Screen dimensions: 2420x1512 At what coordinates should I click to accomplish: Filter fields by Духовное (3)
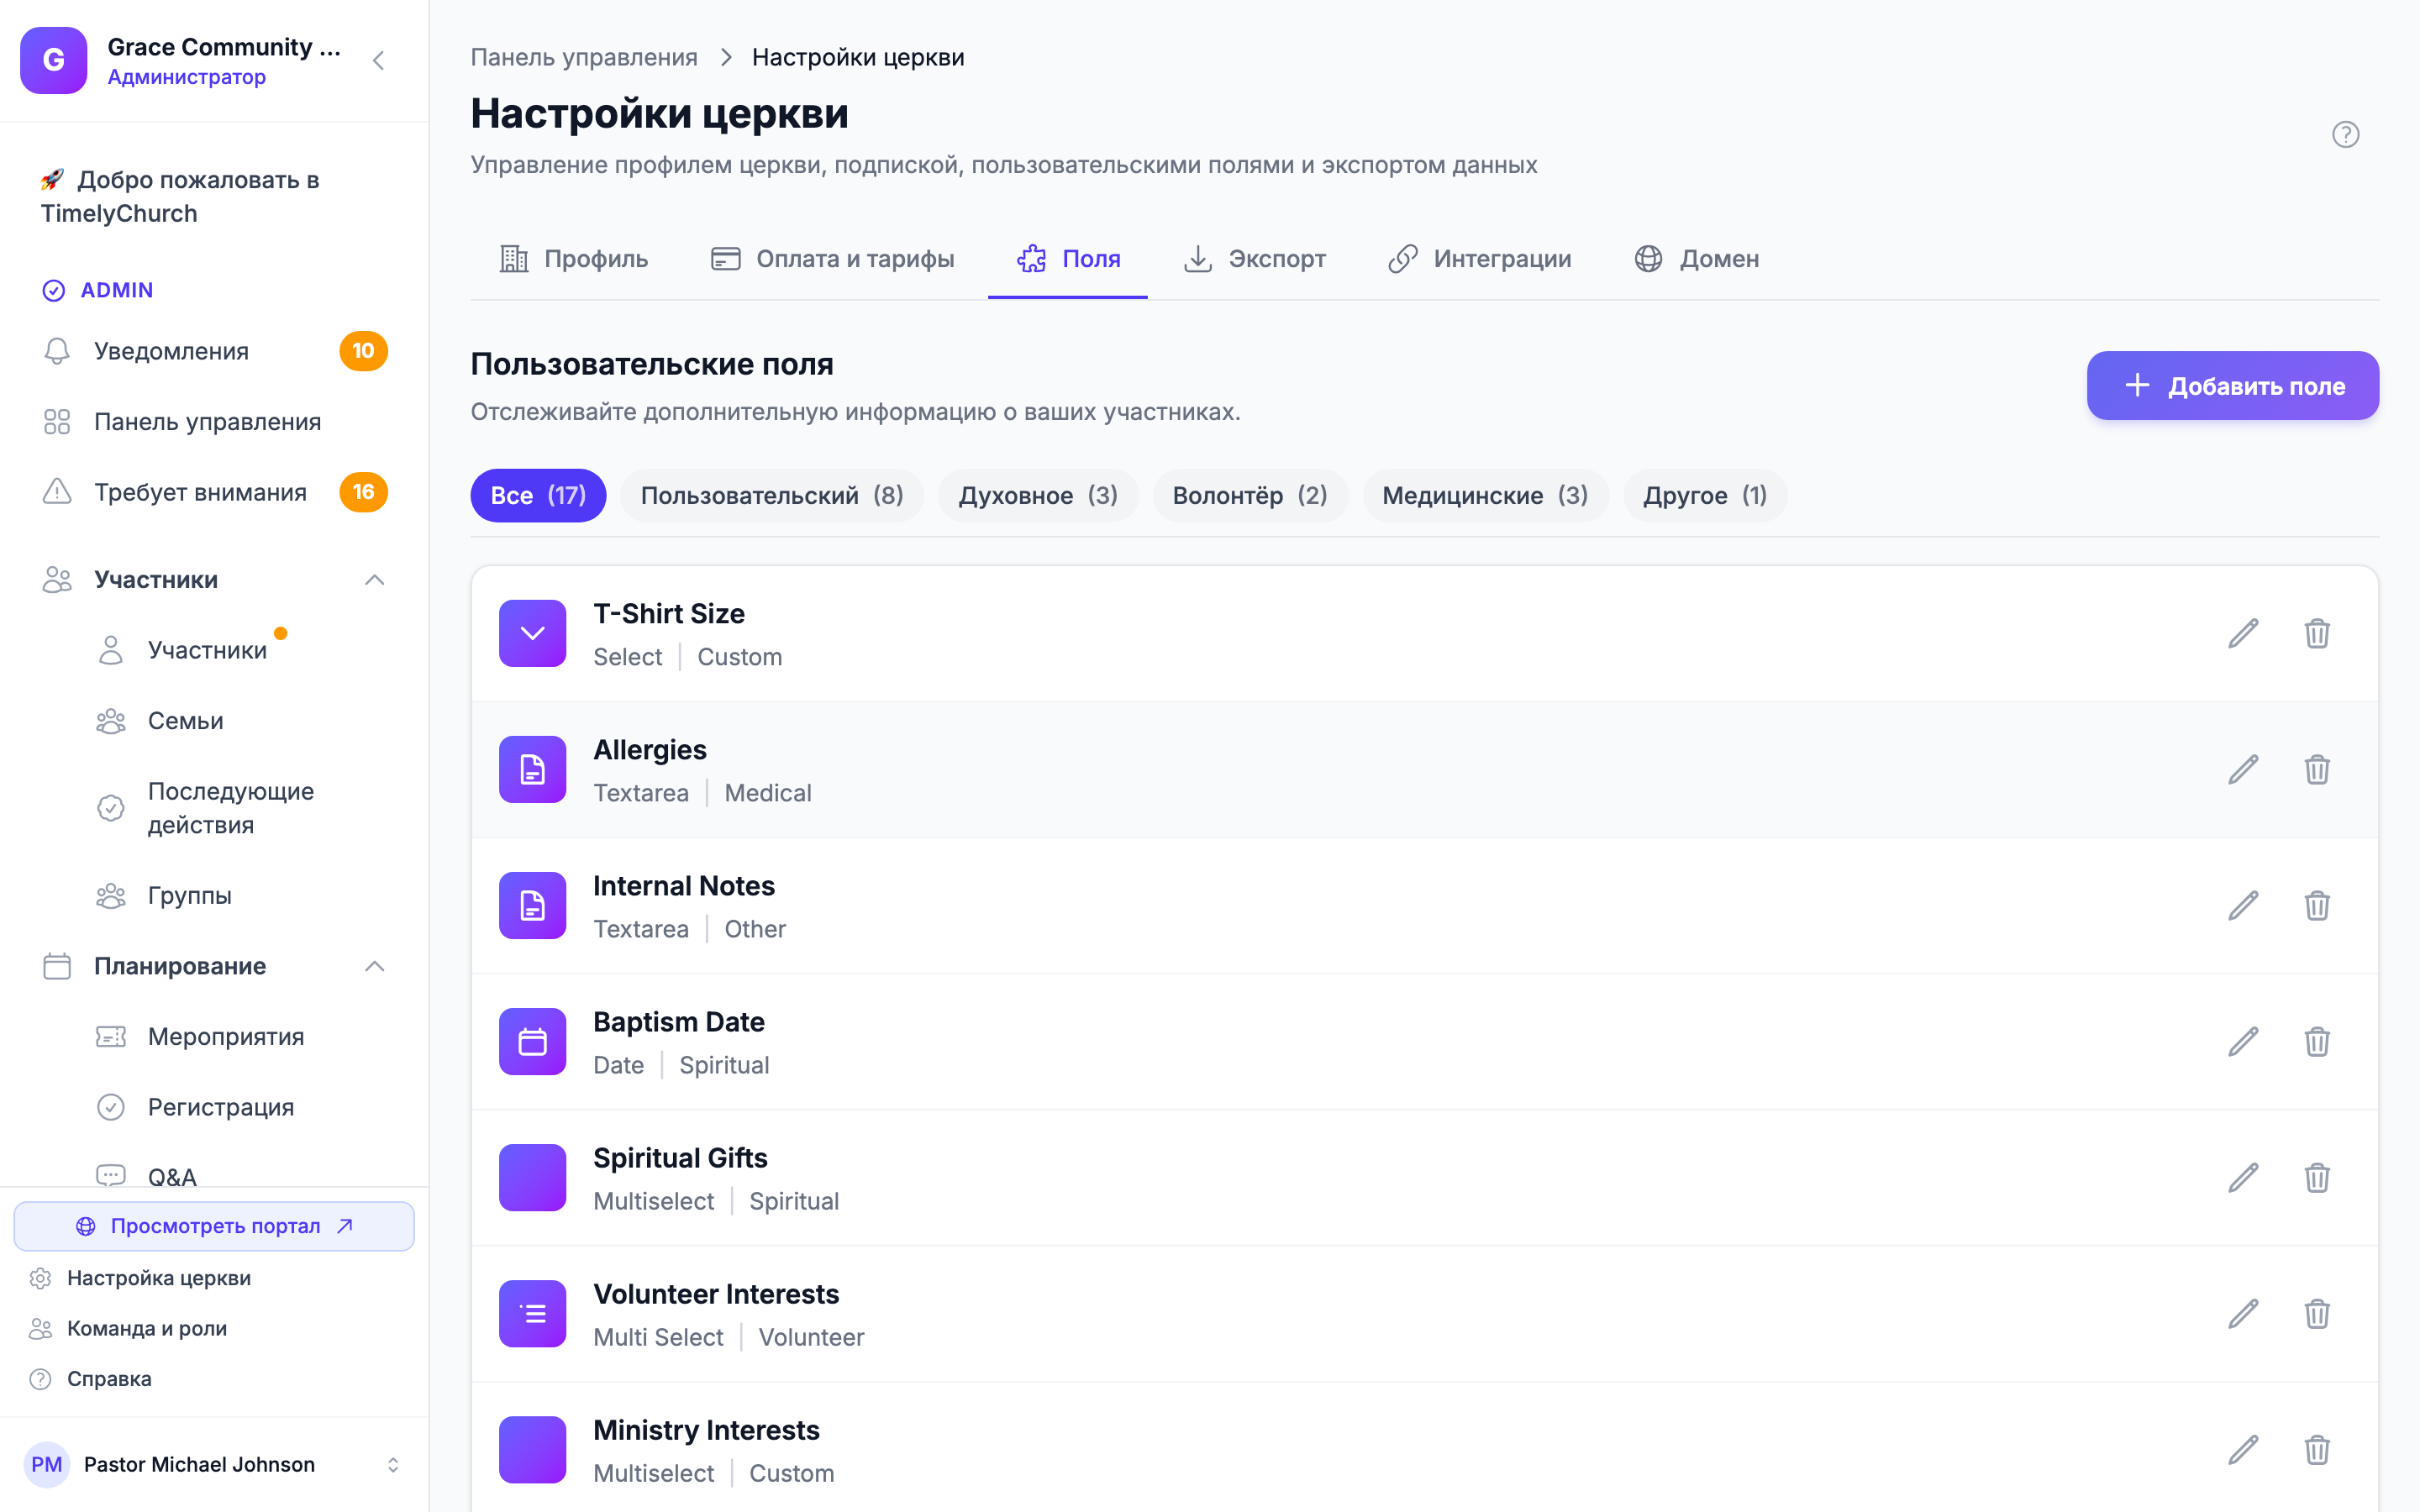click(1038, 495)
